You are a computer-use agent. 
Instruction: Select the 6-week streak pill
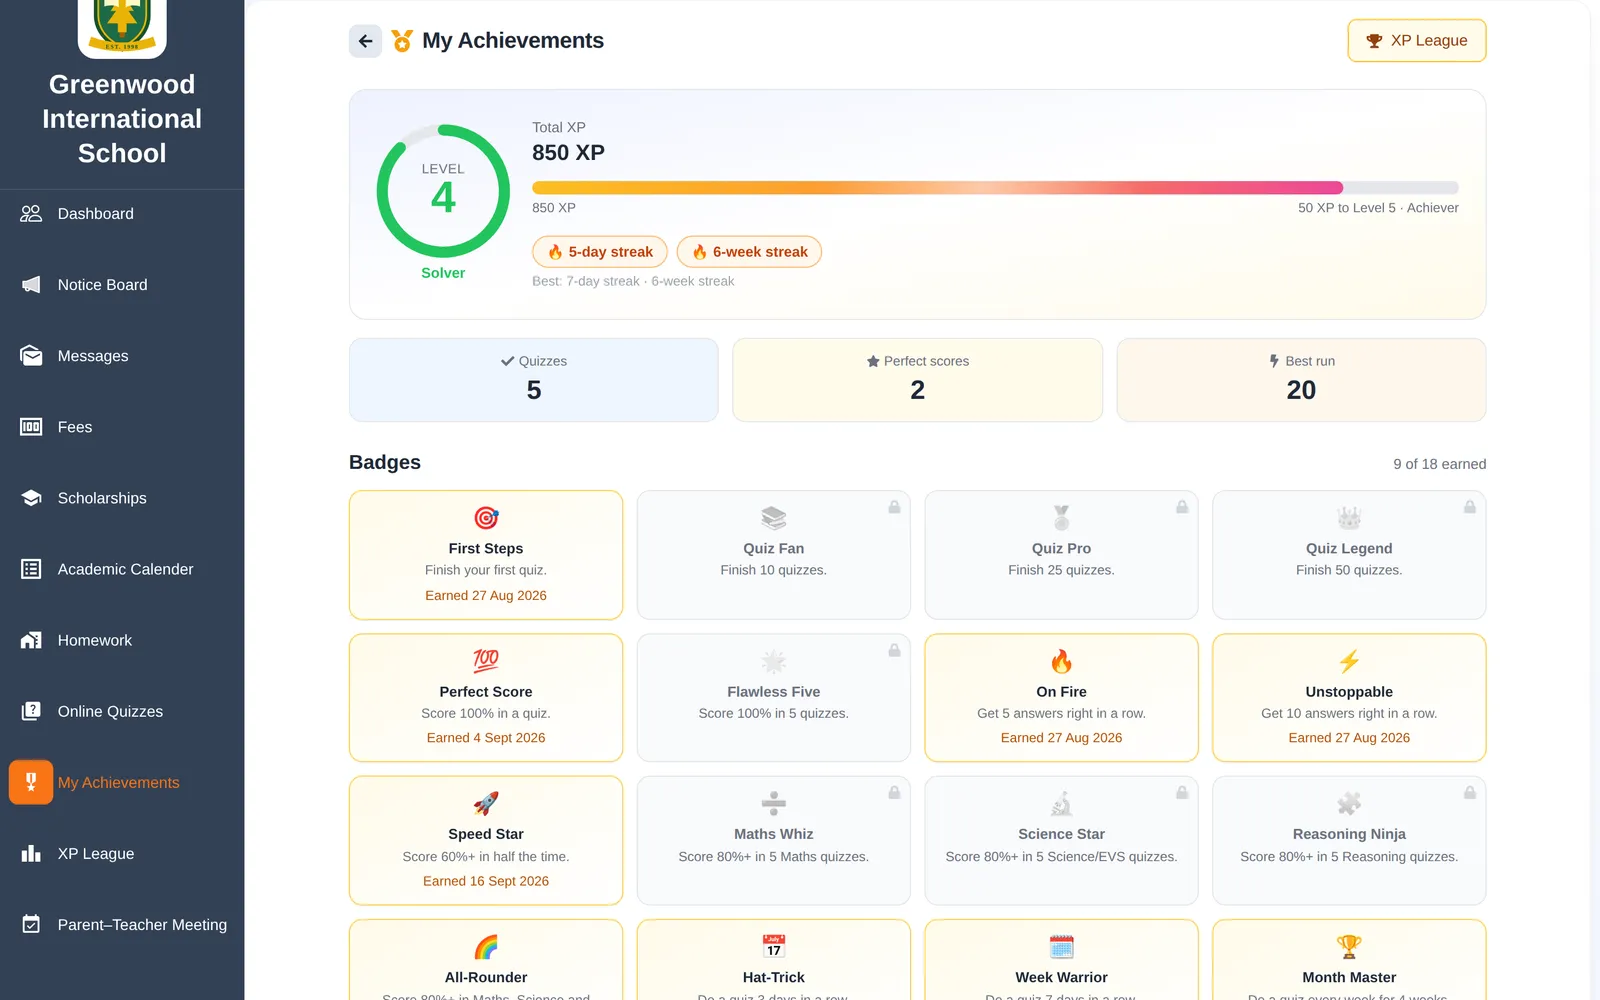pos(749,252)
